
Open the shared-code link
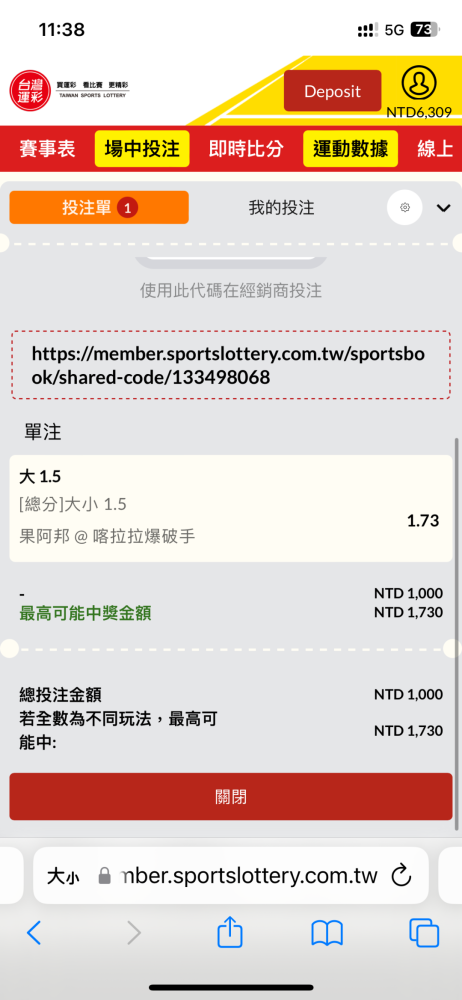click(x=228, y=365)
